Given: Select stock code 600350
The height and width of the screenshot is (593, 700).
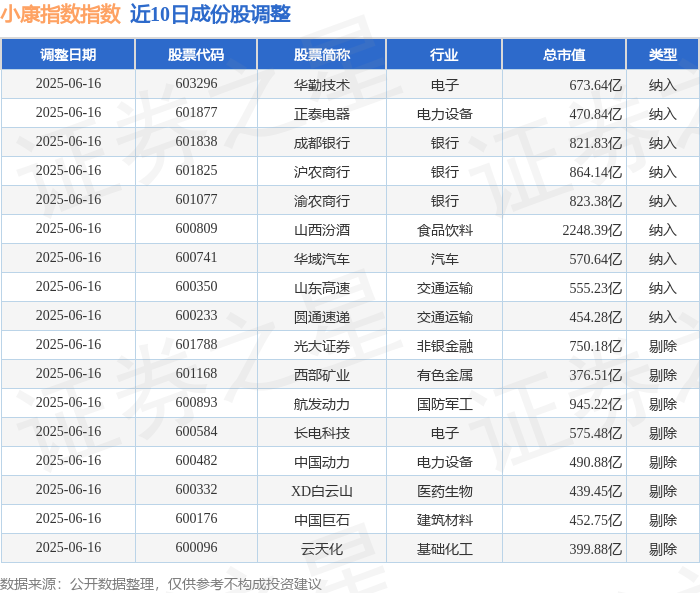Looking at the screenshot, I should pos(196,287).
